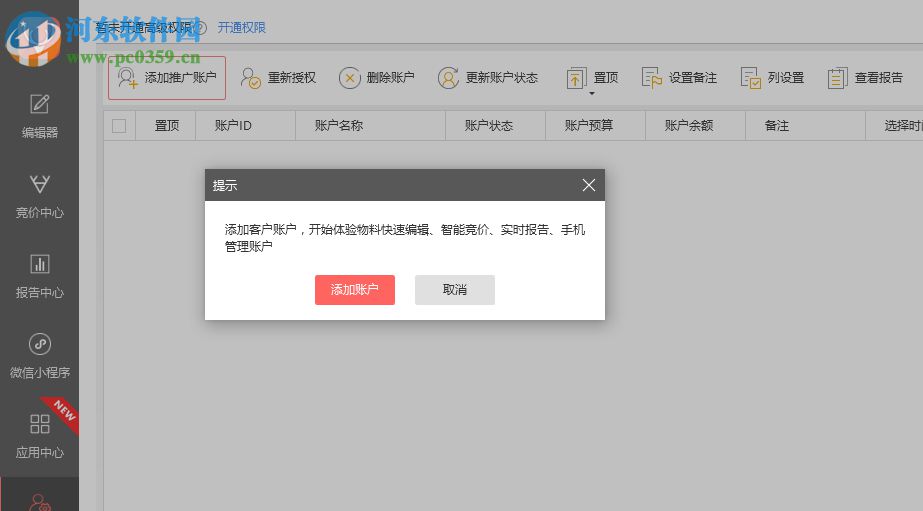
Task: Open the 设置备注 toolbar icon
Action: [x=652, y=78]
